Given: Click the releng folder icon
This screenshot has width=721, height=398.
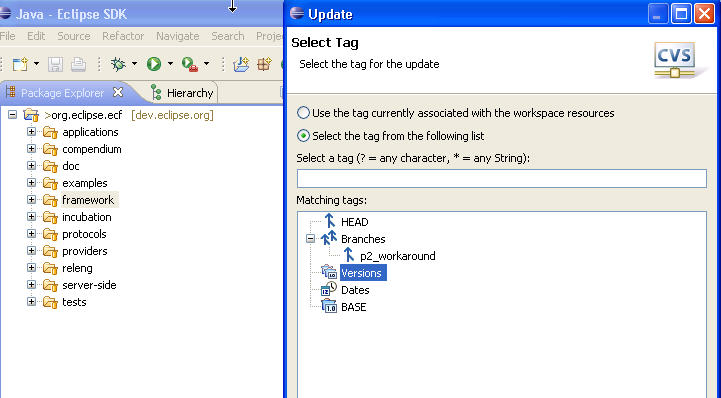Looking at the screenshot, I should click(x=51, y=268).
